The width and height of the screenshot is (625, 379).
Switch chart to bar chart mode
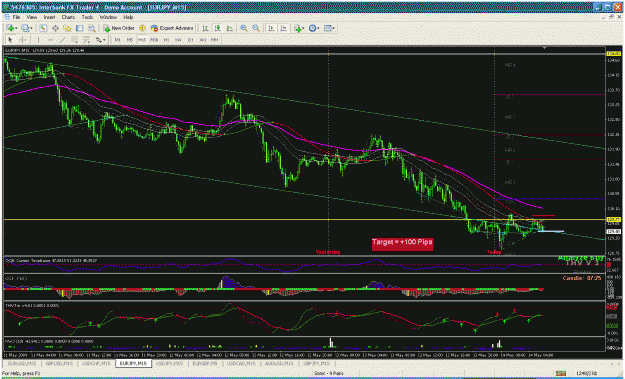(205, 28)
